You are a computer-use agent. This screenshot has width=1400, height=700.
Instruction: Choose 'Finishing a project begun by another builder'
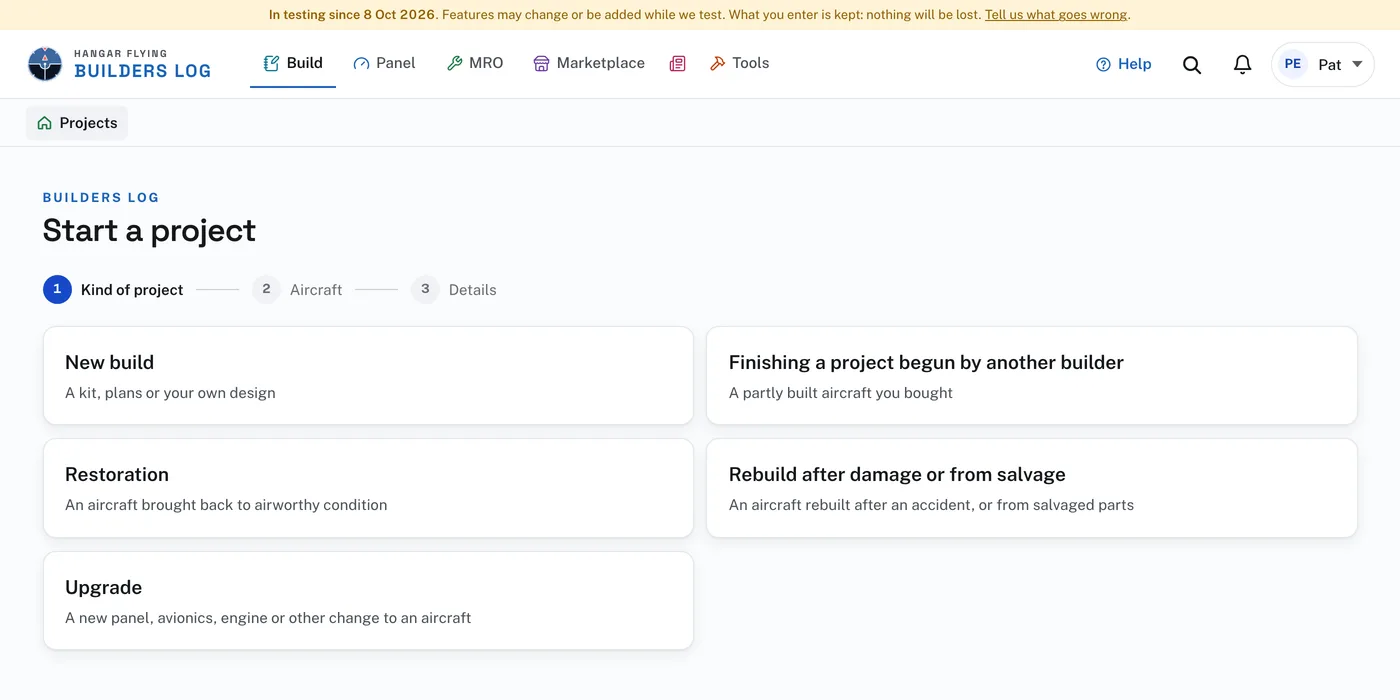(x=1032, y=376)
